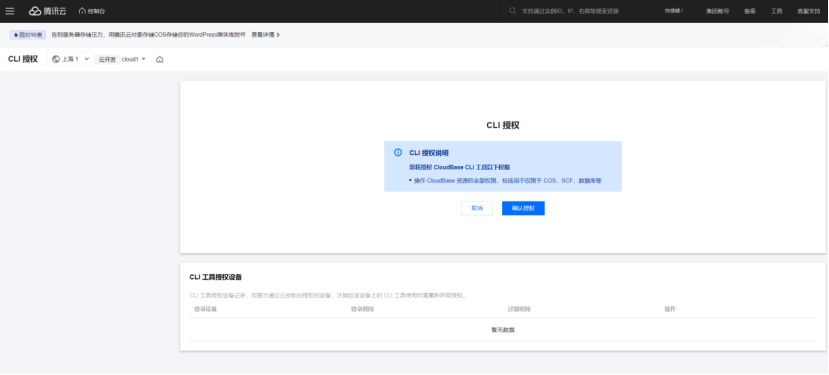Click the info icon in CLI 授权说明
Viewport: 829px width, 375px height.
click(x=398, y=152)
